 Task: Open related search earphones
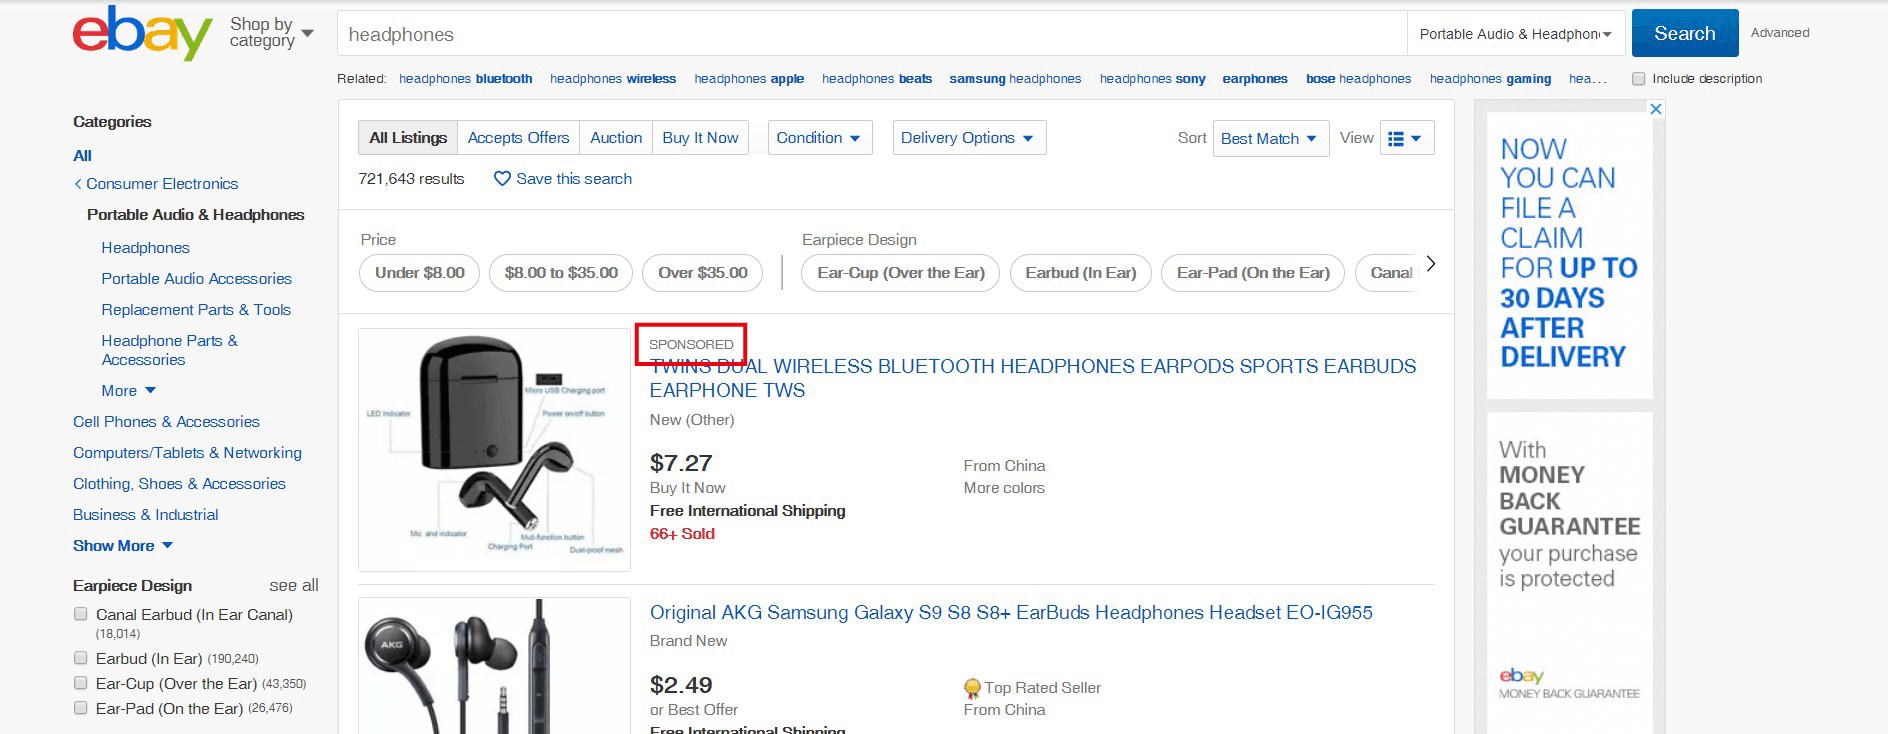coord(1255,79)
